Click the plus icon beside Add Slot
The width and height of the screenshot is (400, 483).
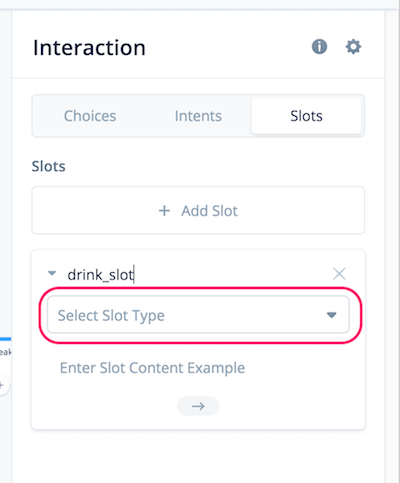pos(164,211)
